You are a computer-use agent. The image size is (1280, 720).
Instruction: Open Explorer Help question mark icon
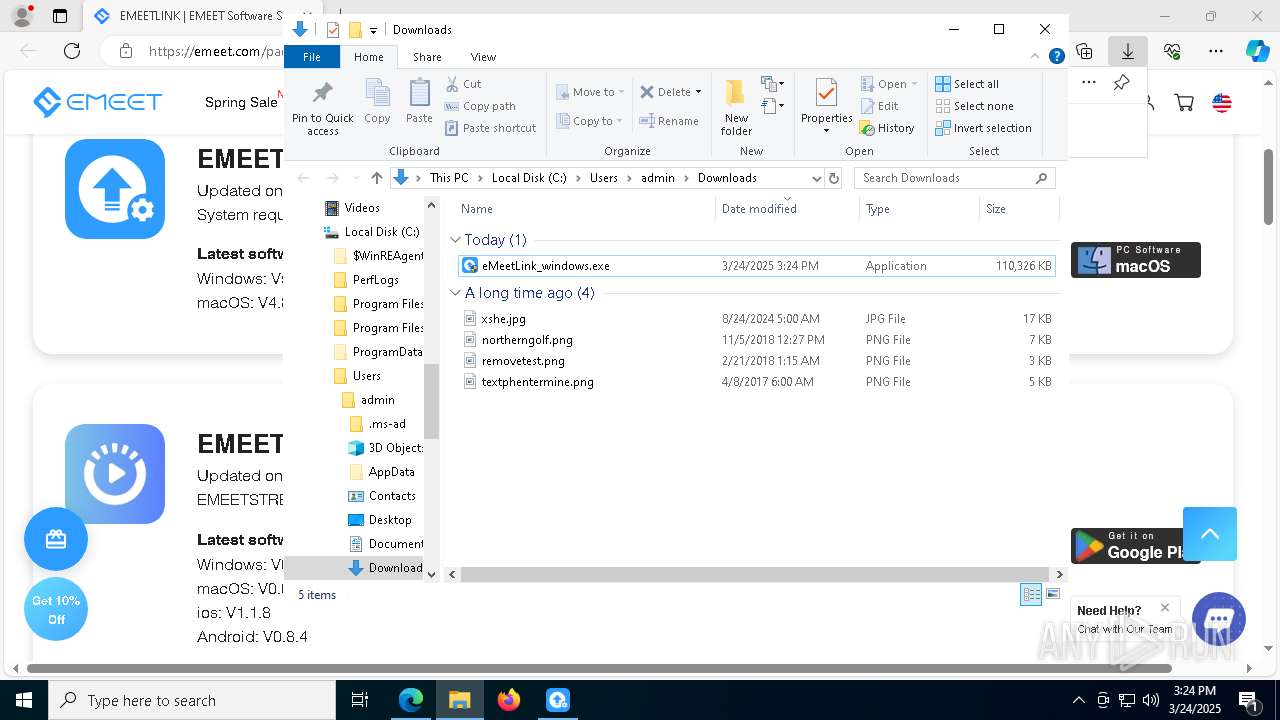(x=1056, y=57)
